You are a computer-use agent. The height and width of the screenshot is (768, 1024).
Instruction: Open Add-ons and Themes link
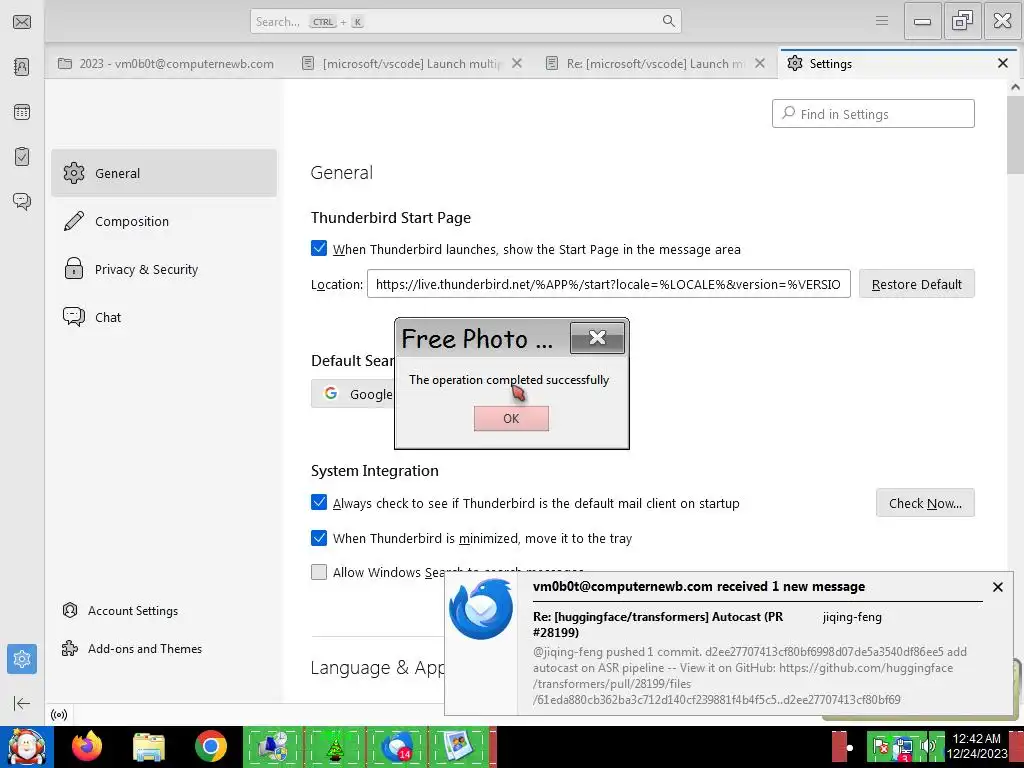point(132,648)
